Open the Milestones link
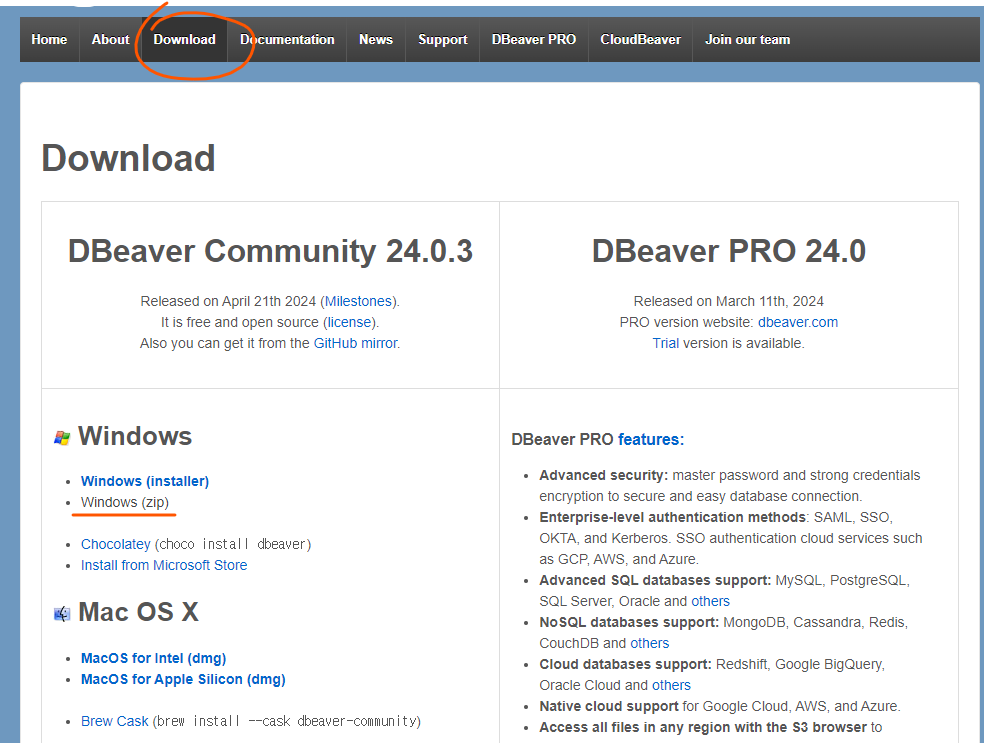The image size is (984, 743). pyautogui.click(x=358, y=301)
